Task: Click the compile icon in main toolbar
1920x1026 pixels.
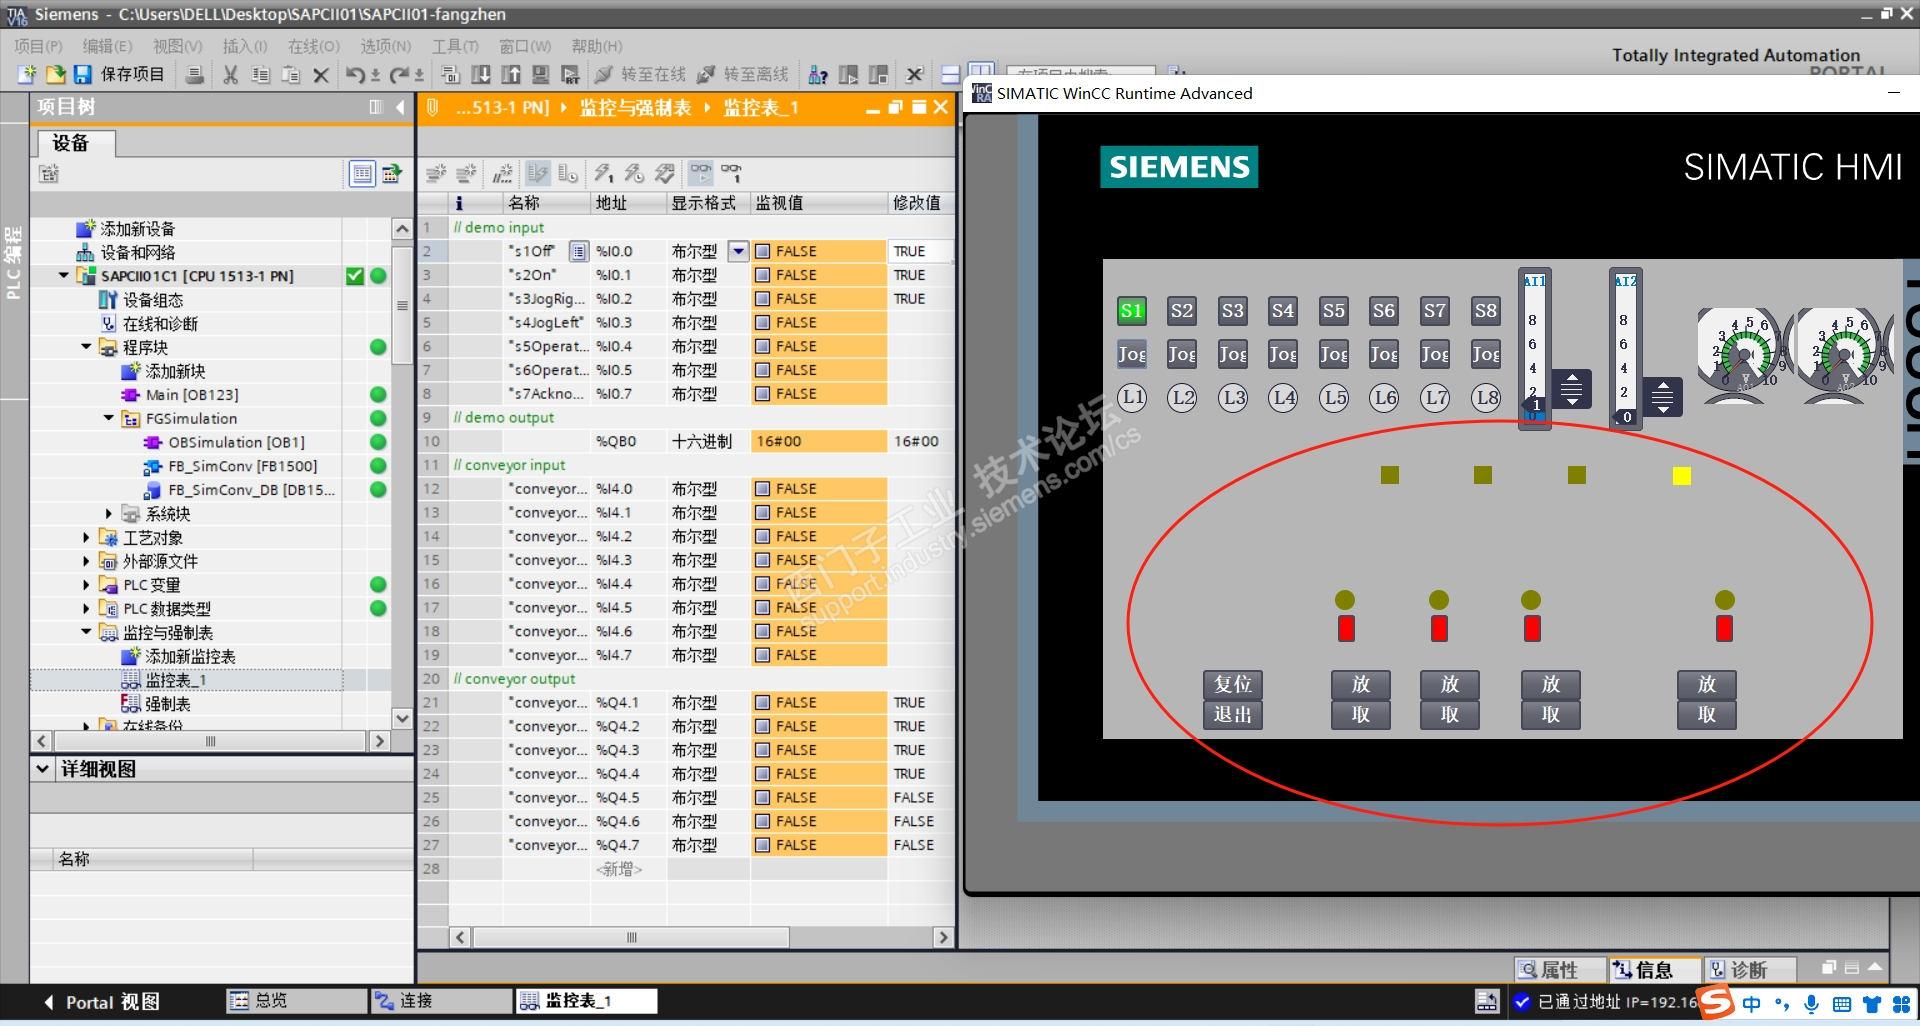Action: pos(451,75)
